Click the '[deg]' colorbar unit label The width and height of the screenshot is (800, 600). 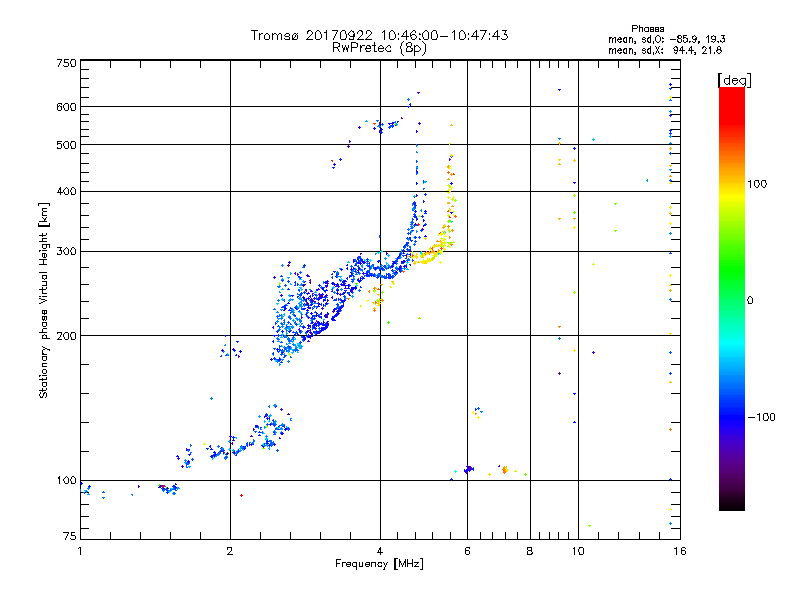pyautogui.click(x=734, y=80)
